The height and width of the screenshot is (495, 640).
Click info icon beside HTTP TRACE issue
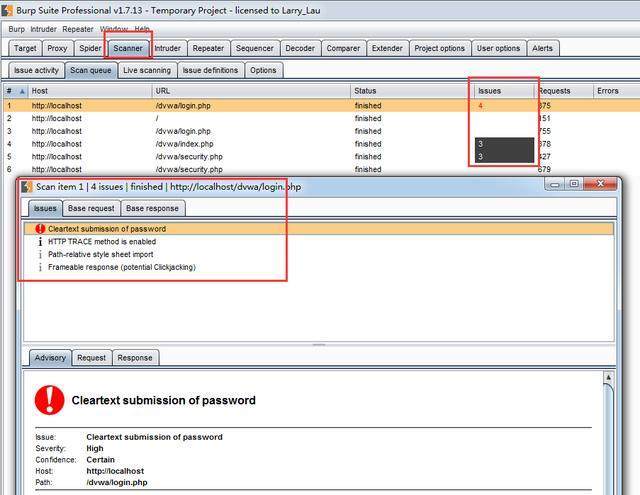[x=40, y=242]
